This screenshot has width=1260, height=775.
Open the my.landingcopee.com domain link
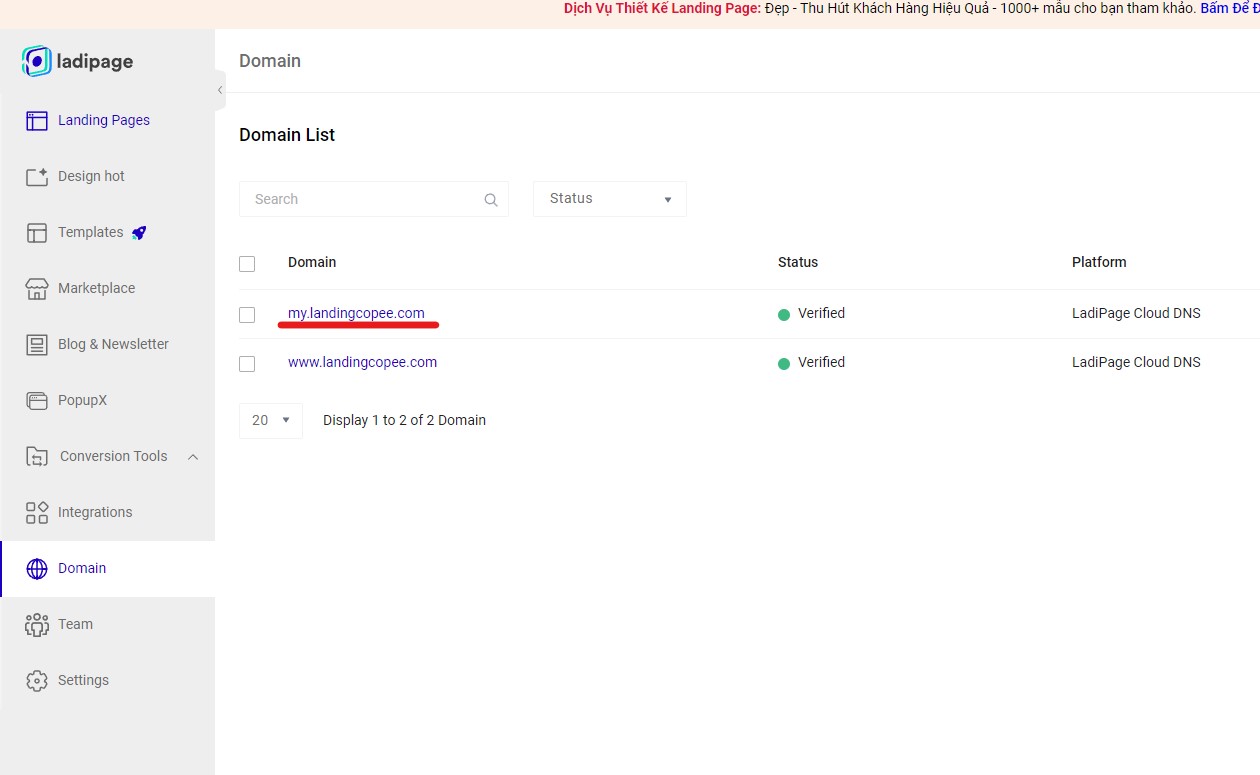[356, 313]
